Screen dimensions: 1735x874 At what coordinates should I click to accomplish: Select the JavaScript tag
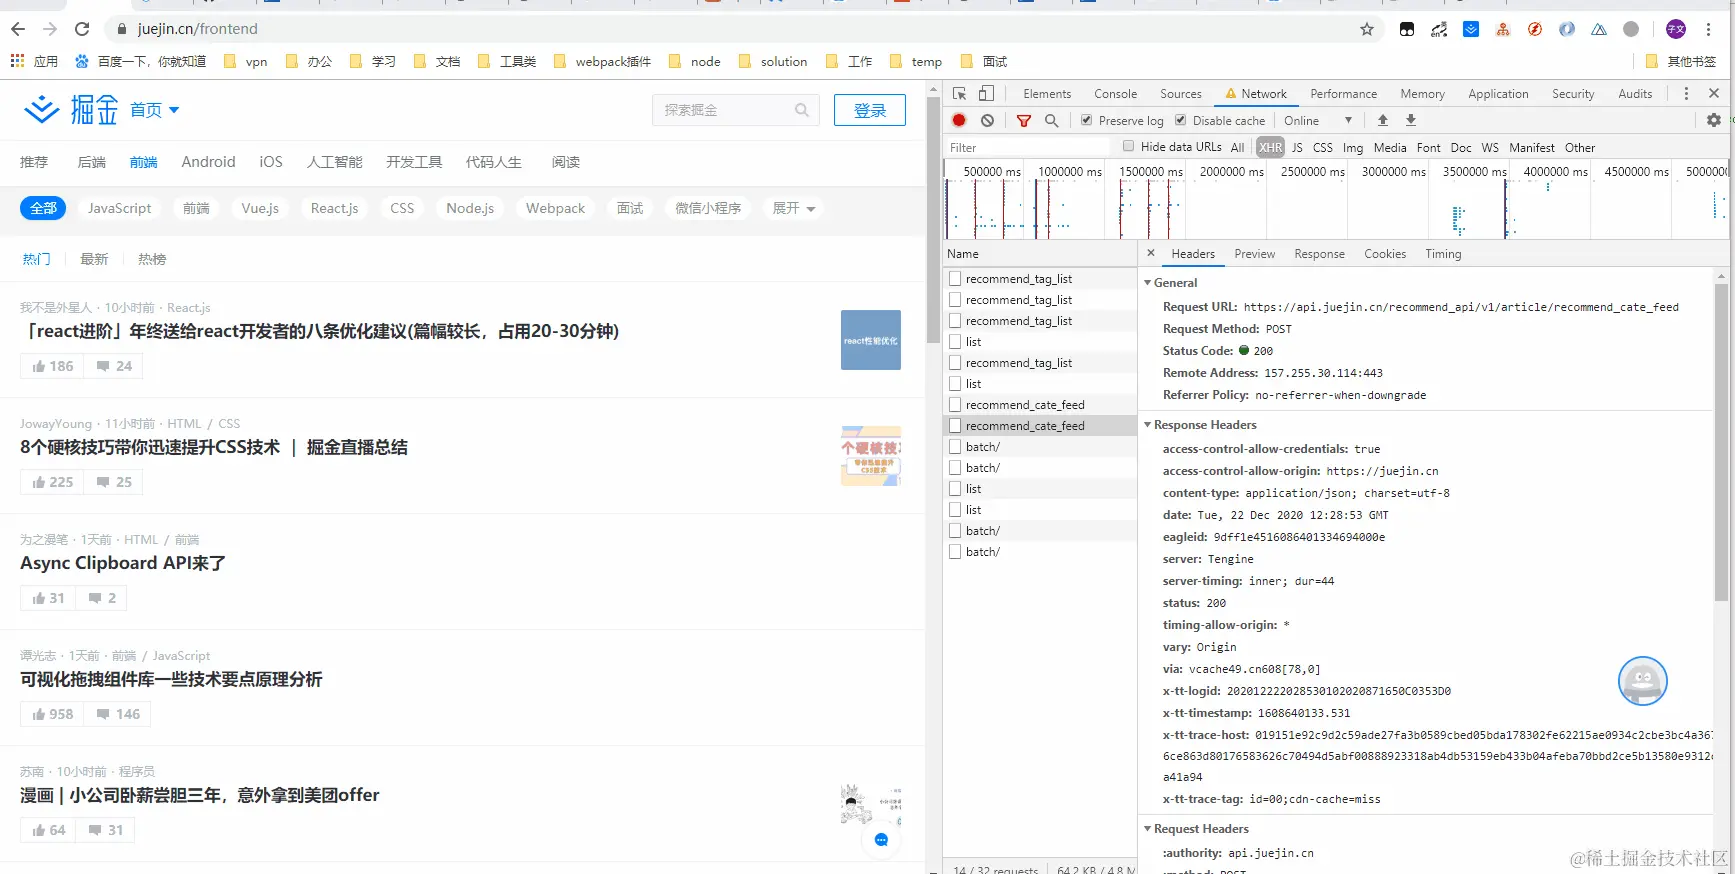[119, 208]
